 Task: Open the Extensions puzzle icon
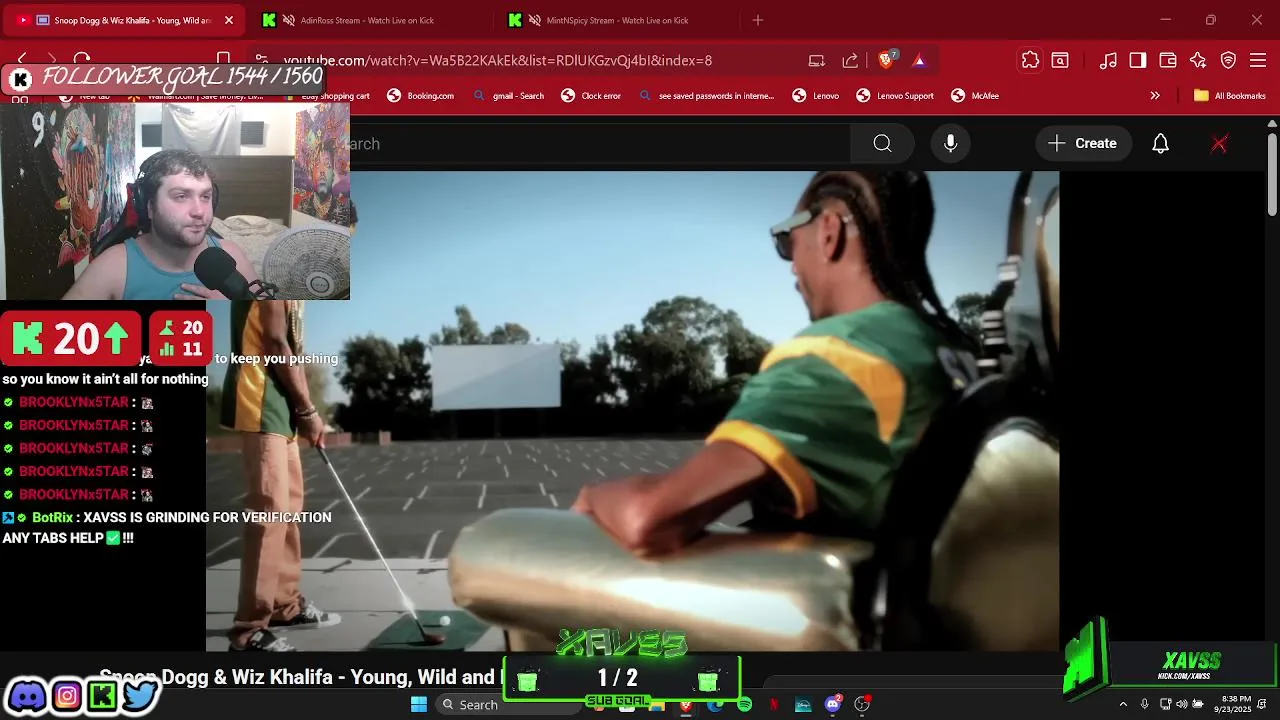pyautogui.click(x=1030, y=60)
